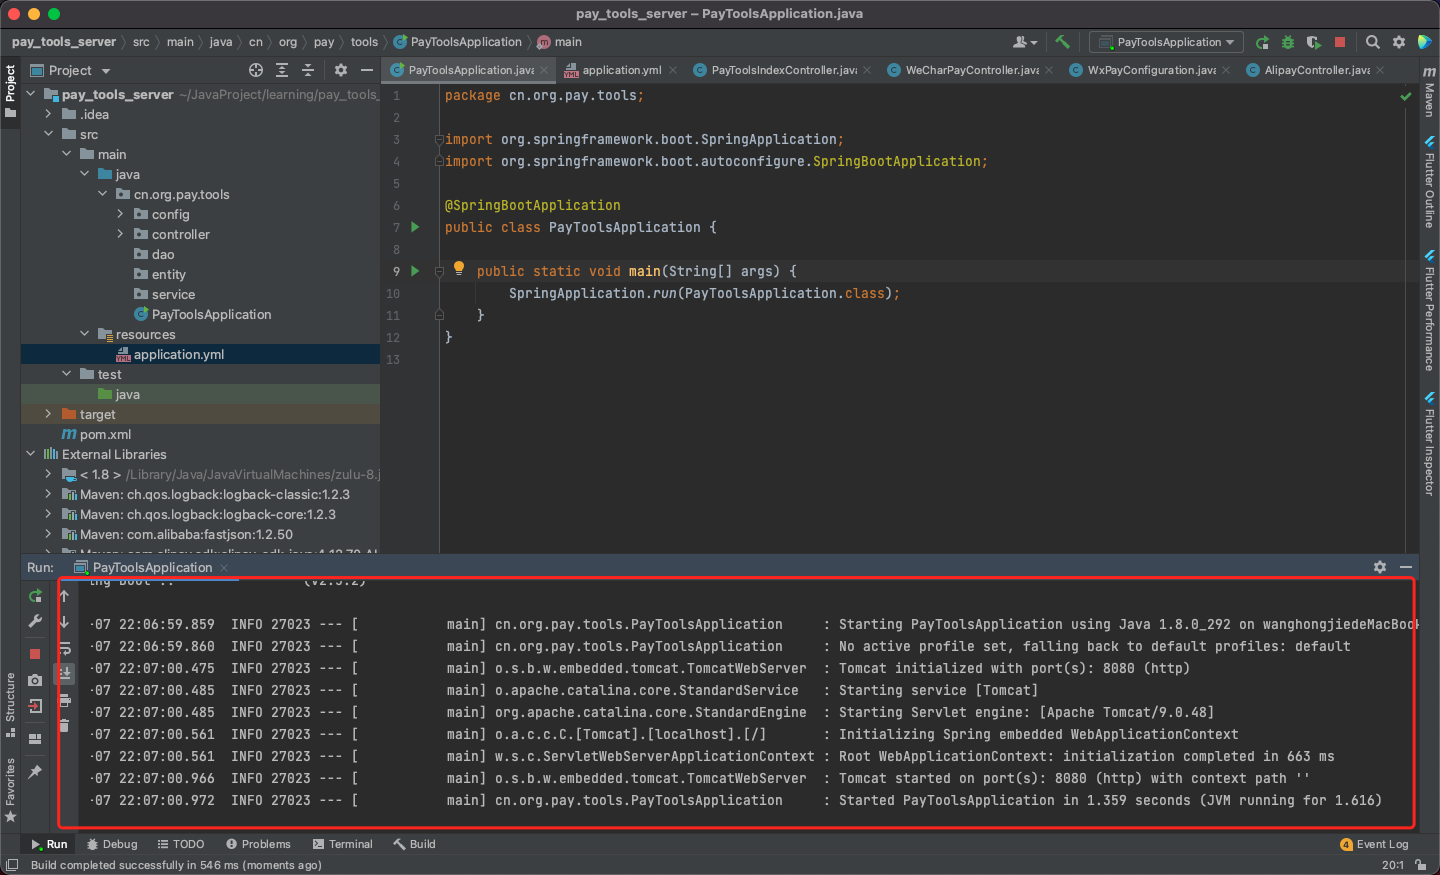Image resolution: width=1440 pixels, height=875 pixels.
Task: Stop the application from the top toolbar
Action: click(1340, 42)
